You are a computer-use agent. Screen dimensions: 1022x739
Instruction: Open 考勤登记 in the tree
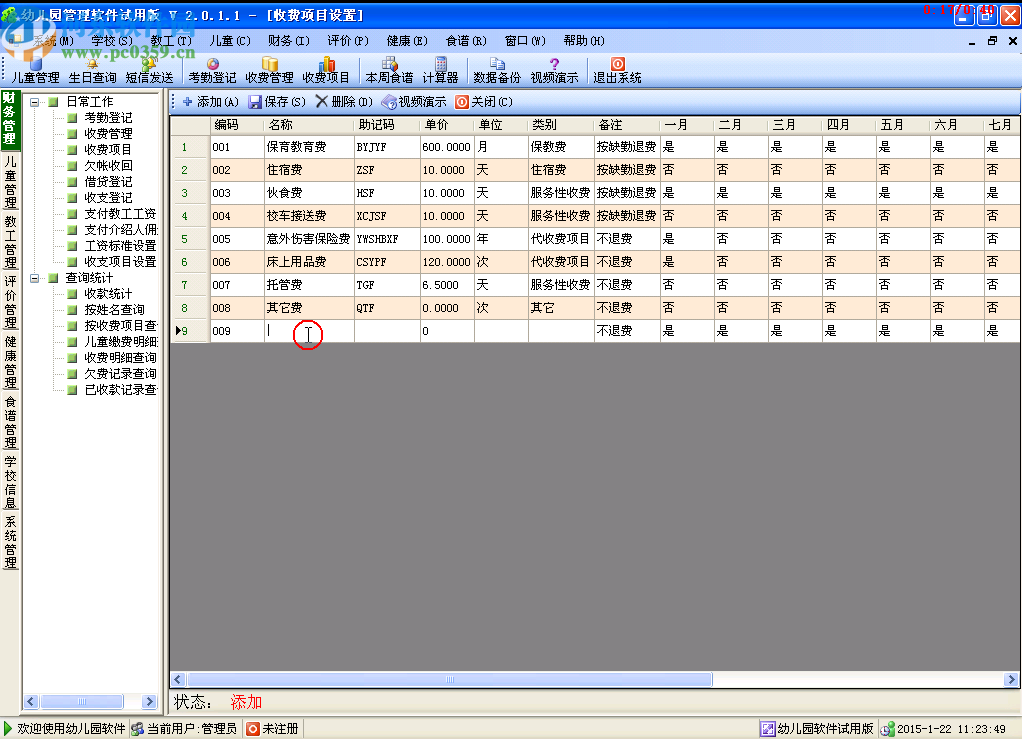click(108, 117)
